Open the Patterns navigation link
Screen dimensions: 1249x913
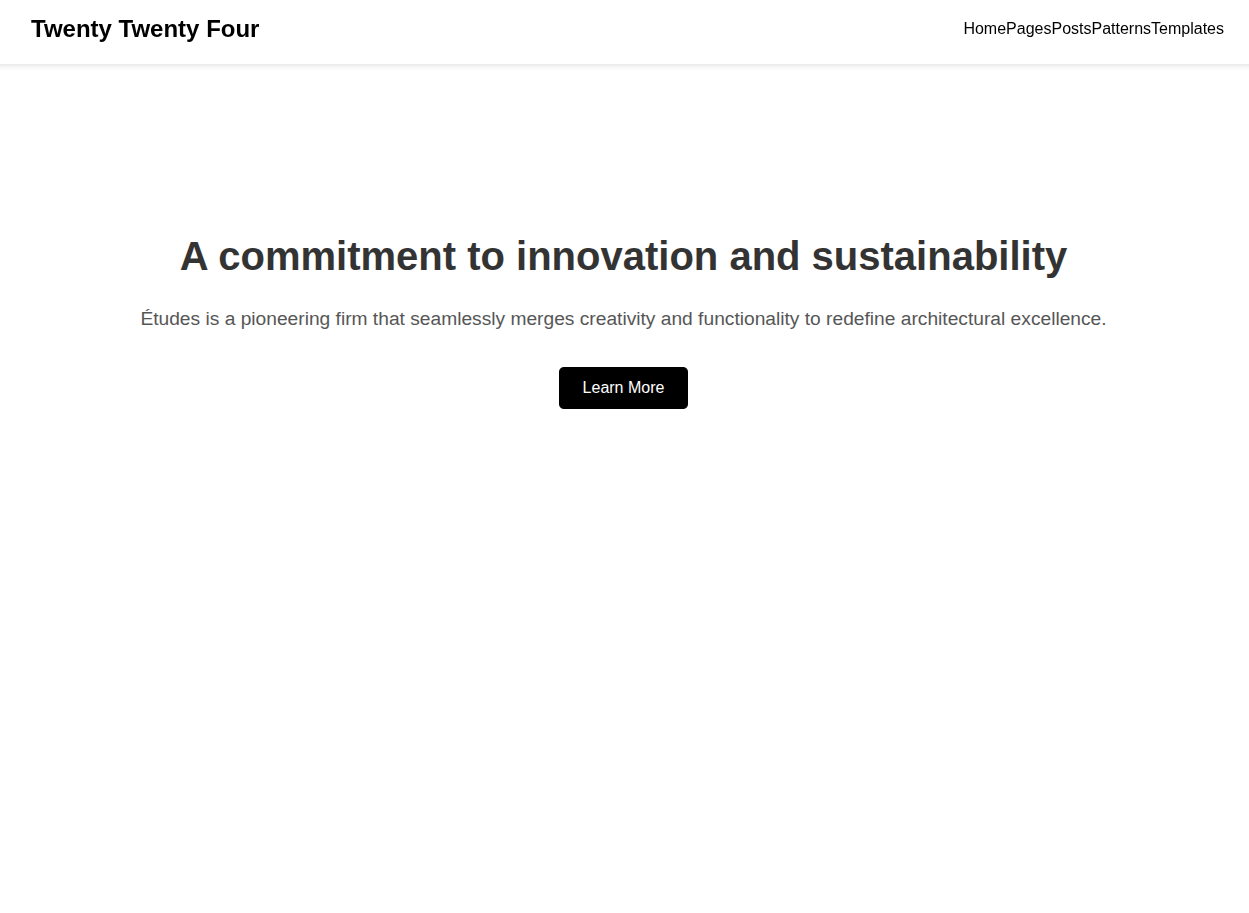pyautogui.click(x=1121, y=29)
